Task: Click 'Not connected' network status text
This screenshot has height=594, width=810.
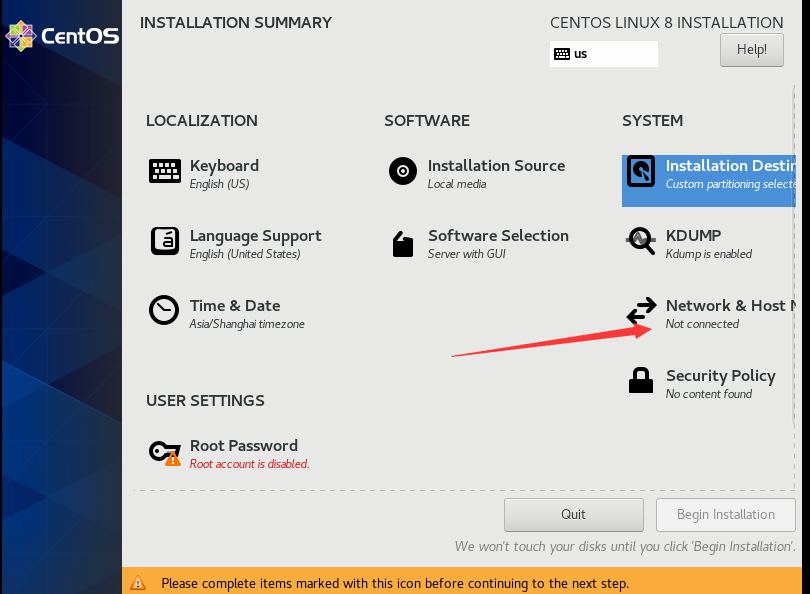Action: point(702,324)
